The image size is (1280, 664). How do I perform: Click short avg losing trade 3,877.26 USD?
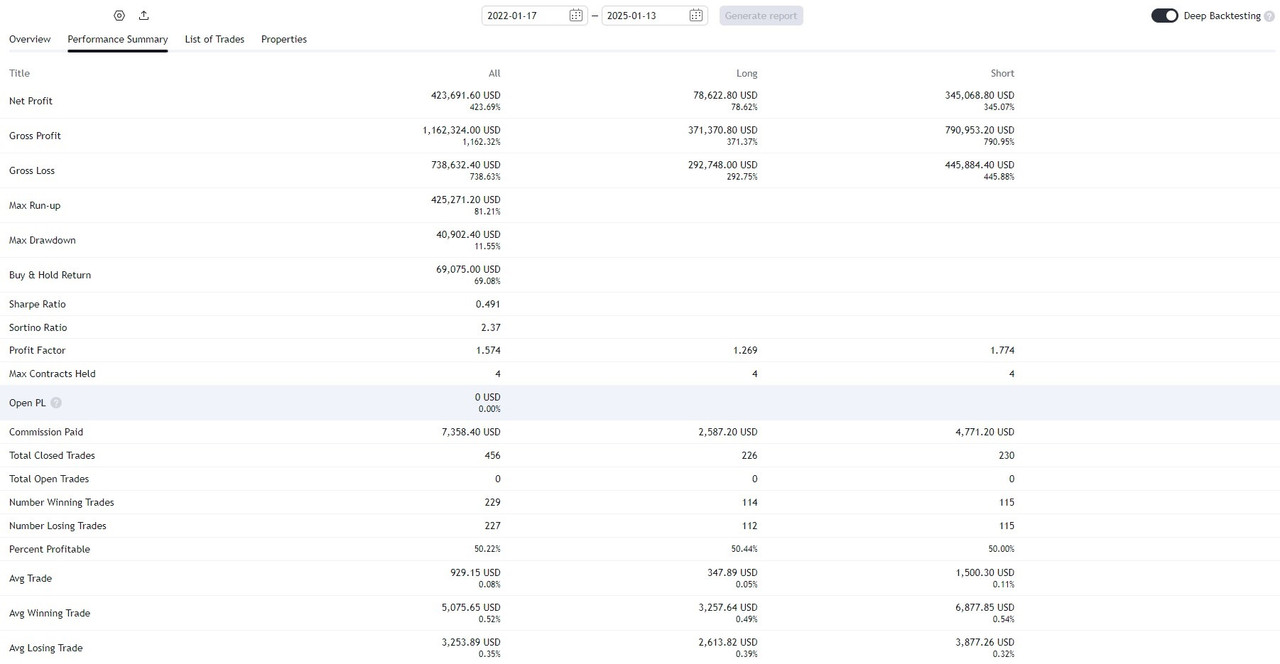pos(985,643)
